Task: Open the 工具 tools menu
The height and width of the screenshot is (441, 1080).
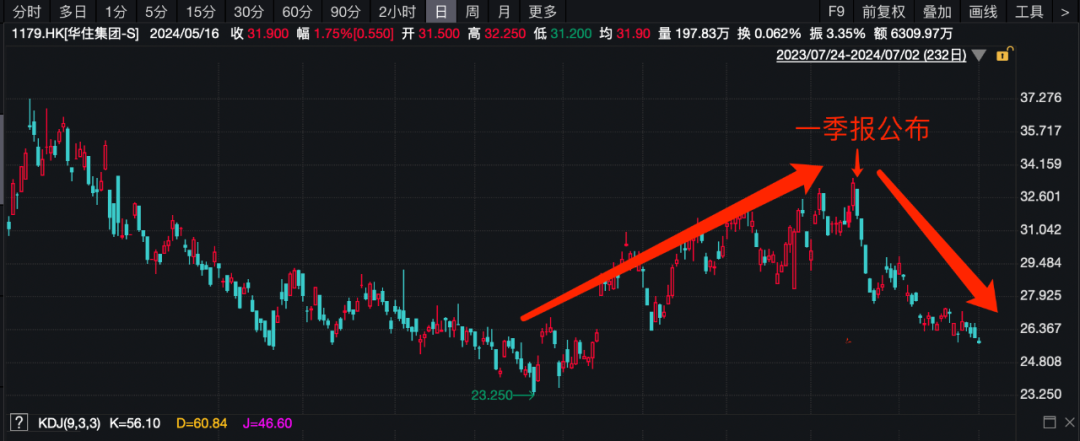Action: (1029, 12)
